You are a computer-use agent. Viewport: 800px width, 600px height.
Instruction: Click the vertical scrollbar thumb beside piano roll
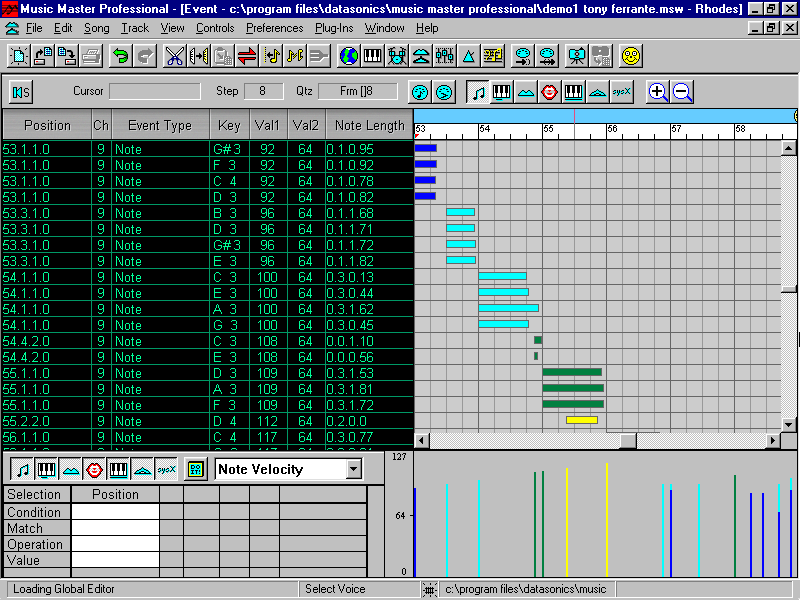pos(789,289)
